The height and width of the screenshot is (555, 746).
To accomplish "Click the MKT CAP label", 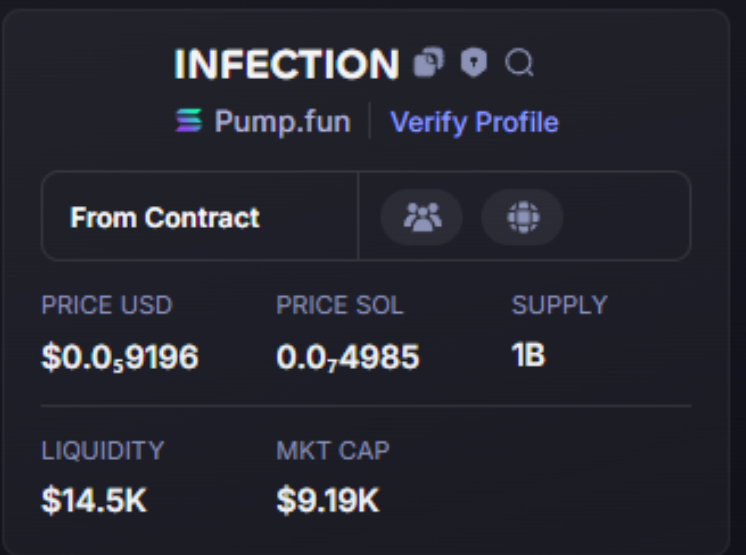I will 333,450.
